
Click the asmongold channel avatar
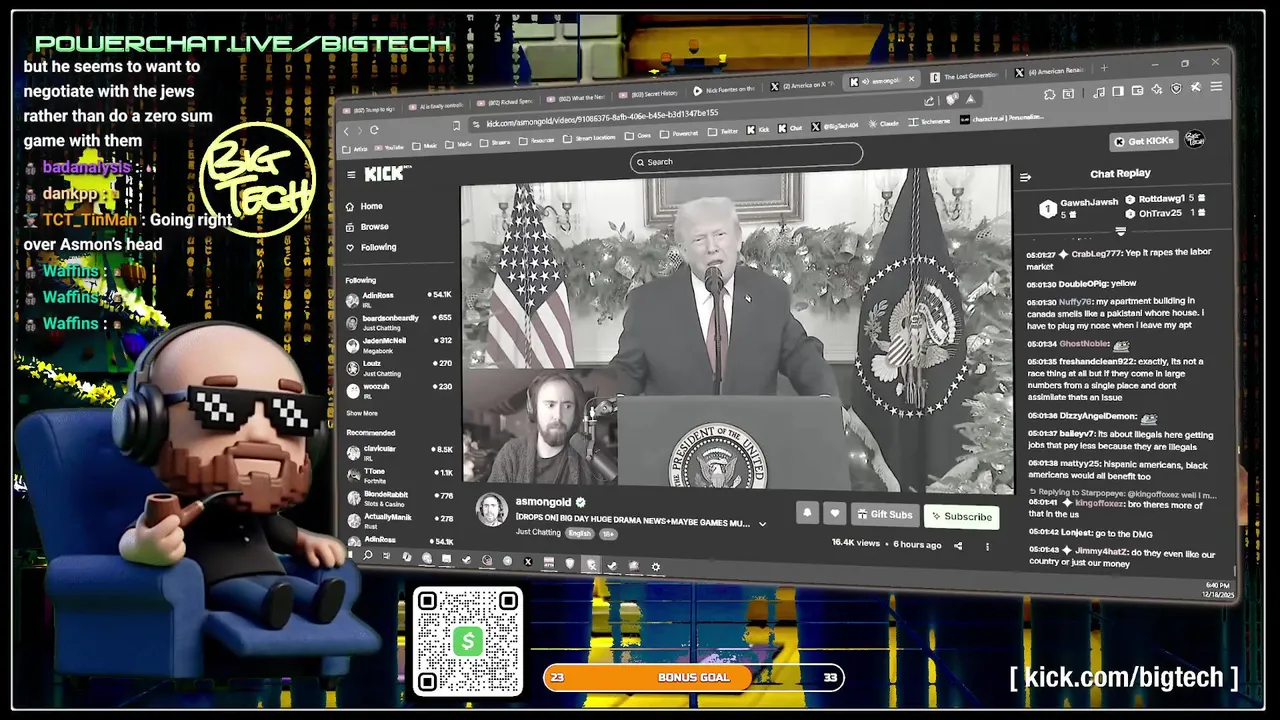[491, 509]
